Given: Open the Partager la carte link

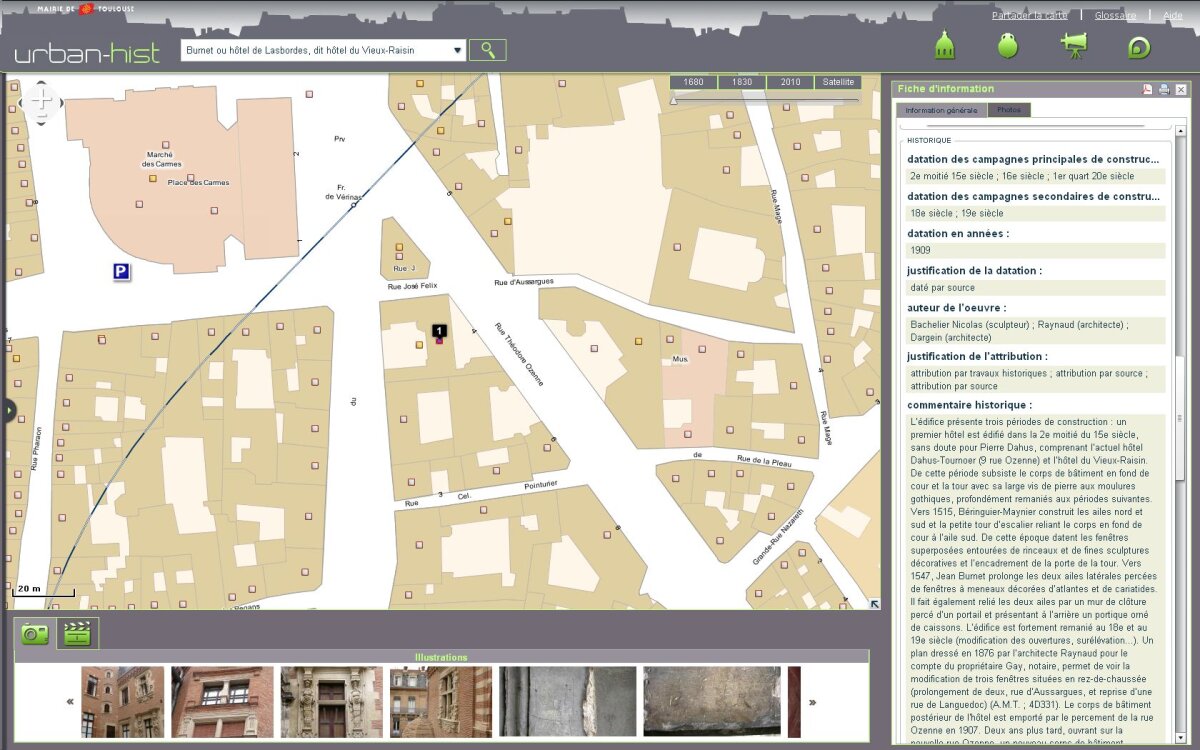Looking at the screenshot, I should [x=1029, y=15].
